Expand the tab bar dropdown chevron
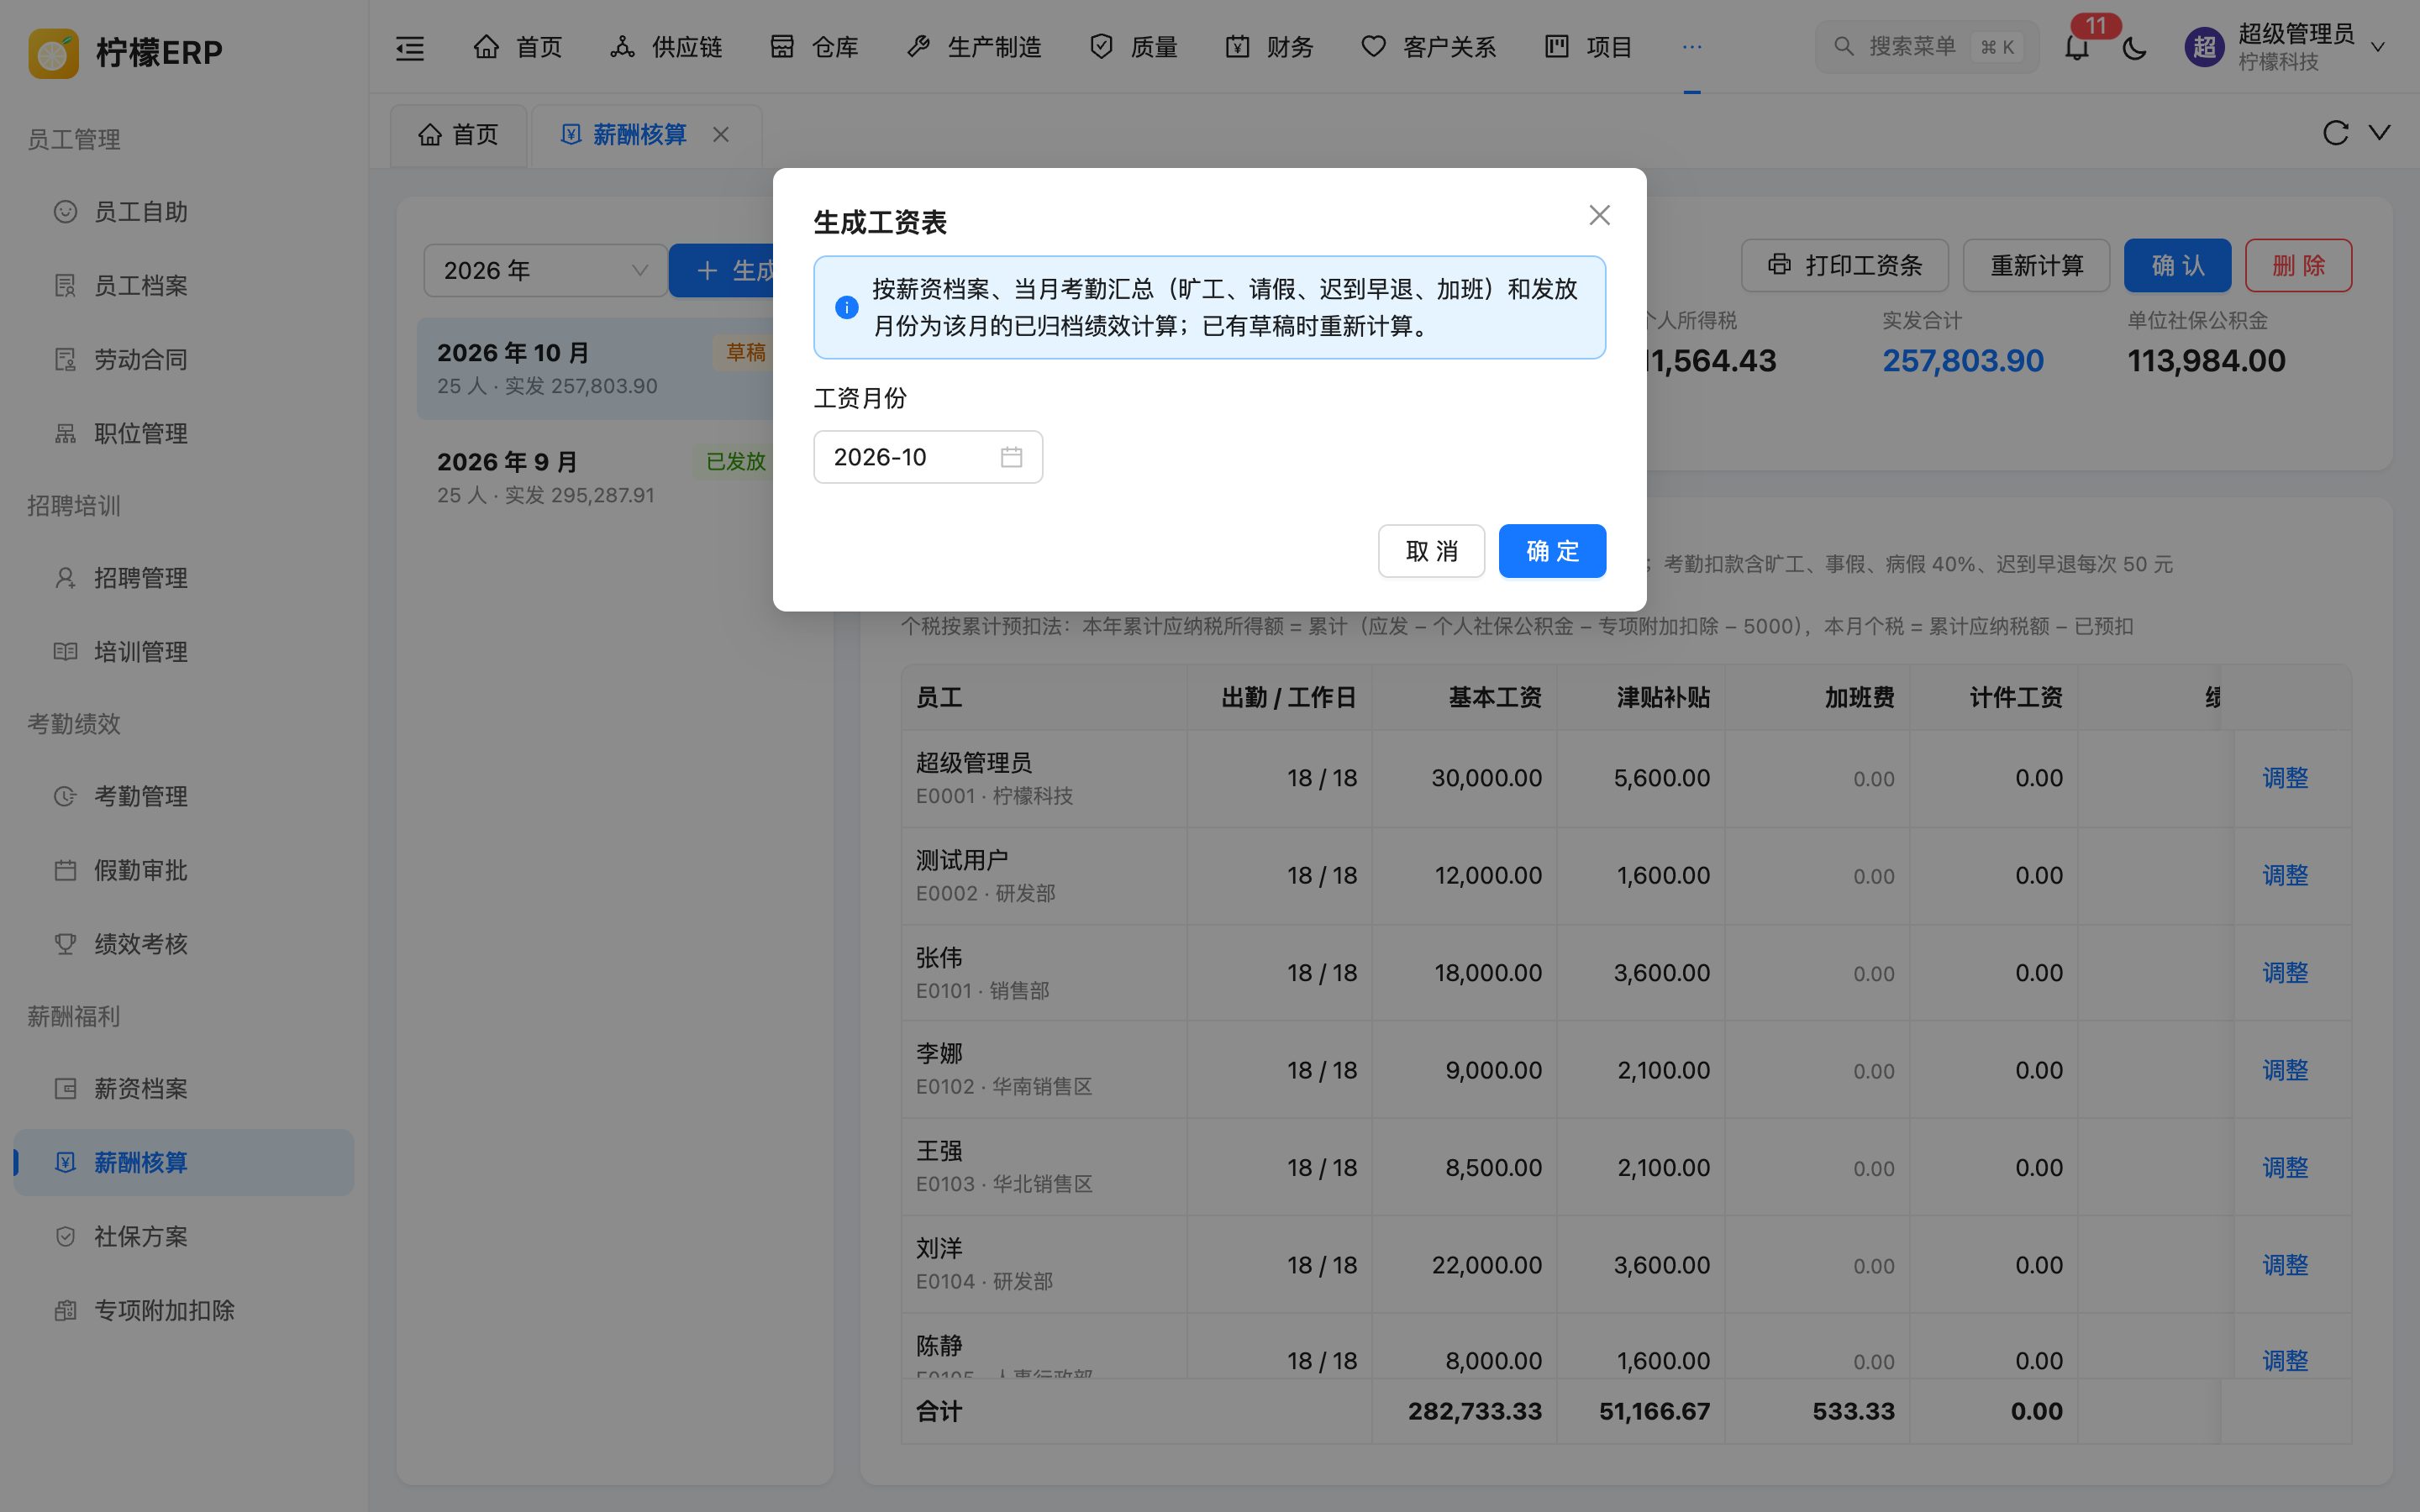The image size is (2420, 1512). [2380, 132]
